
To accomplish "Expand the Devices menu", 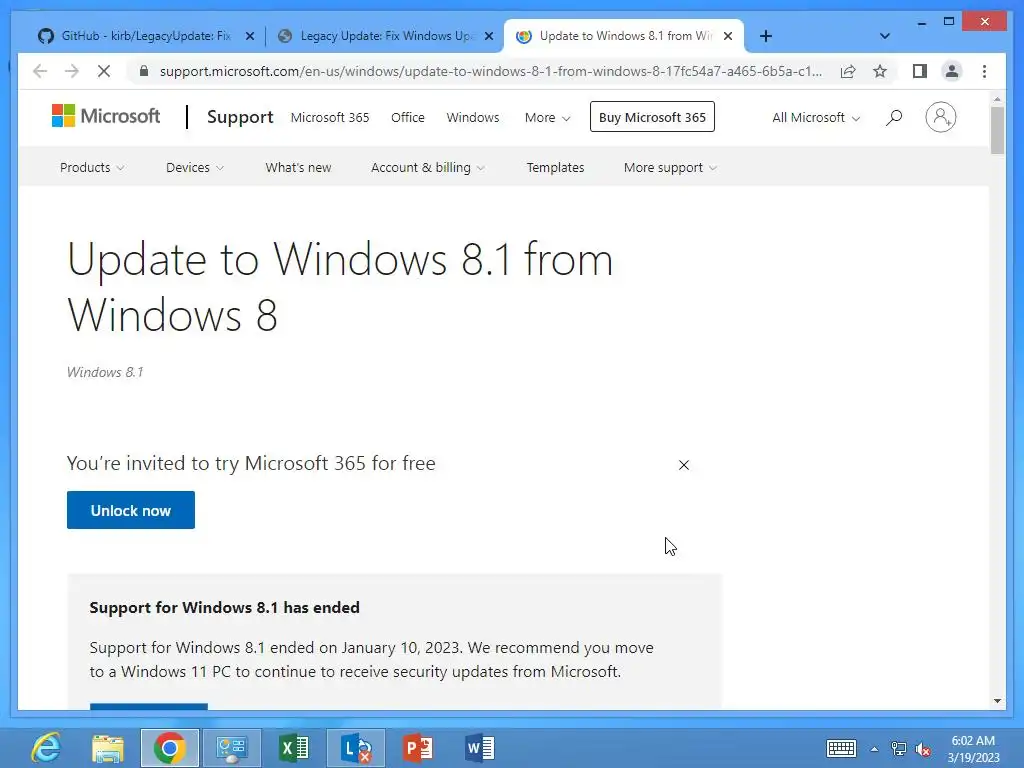I will 195,167.
